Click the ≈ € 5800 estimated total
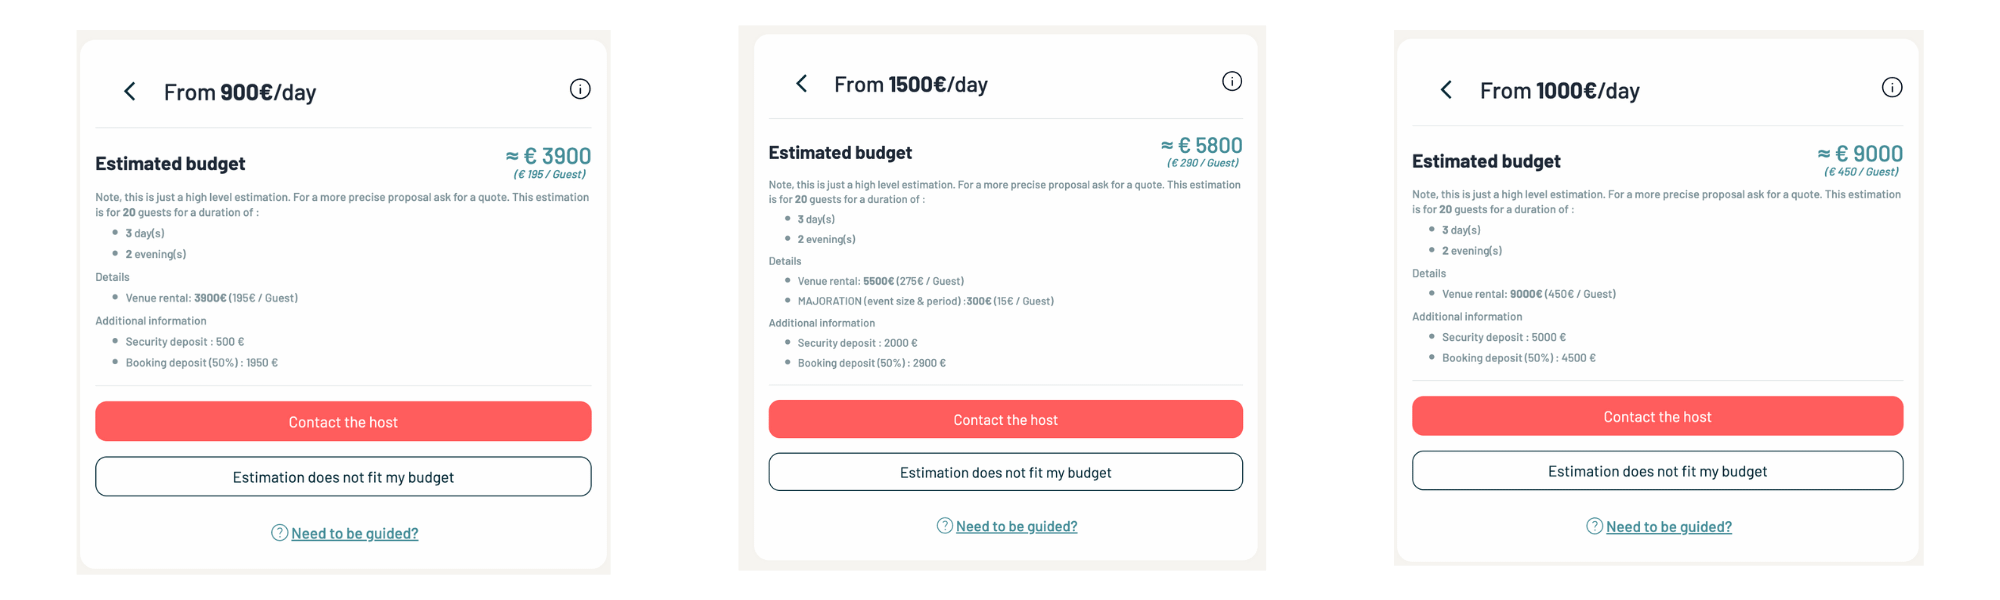This screenshot has height=600, width=2000. (1202, 146)
